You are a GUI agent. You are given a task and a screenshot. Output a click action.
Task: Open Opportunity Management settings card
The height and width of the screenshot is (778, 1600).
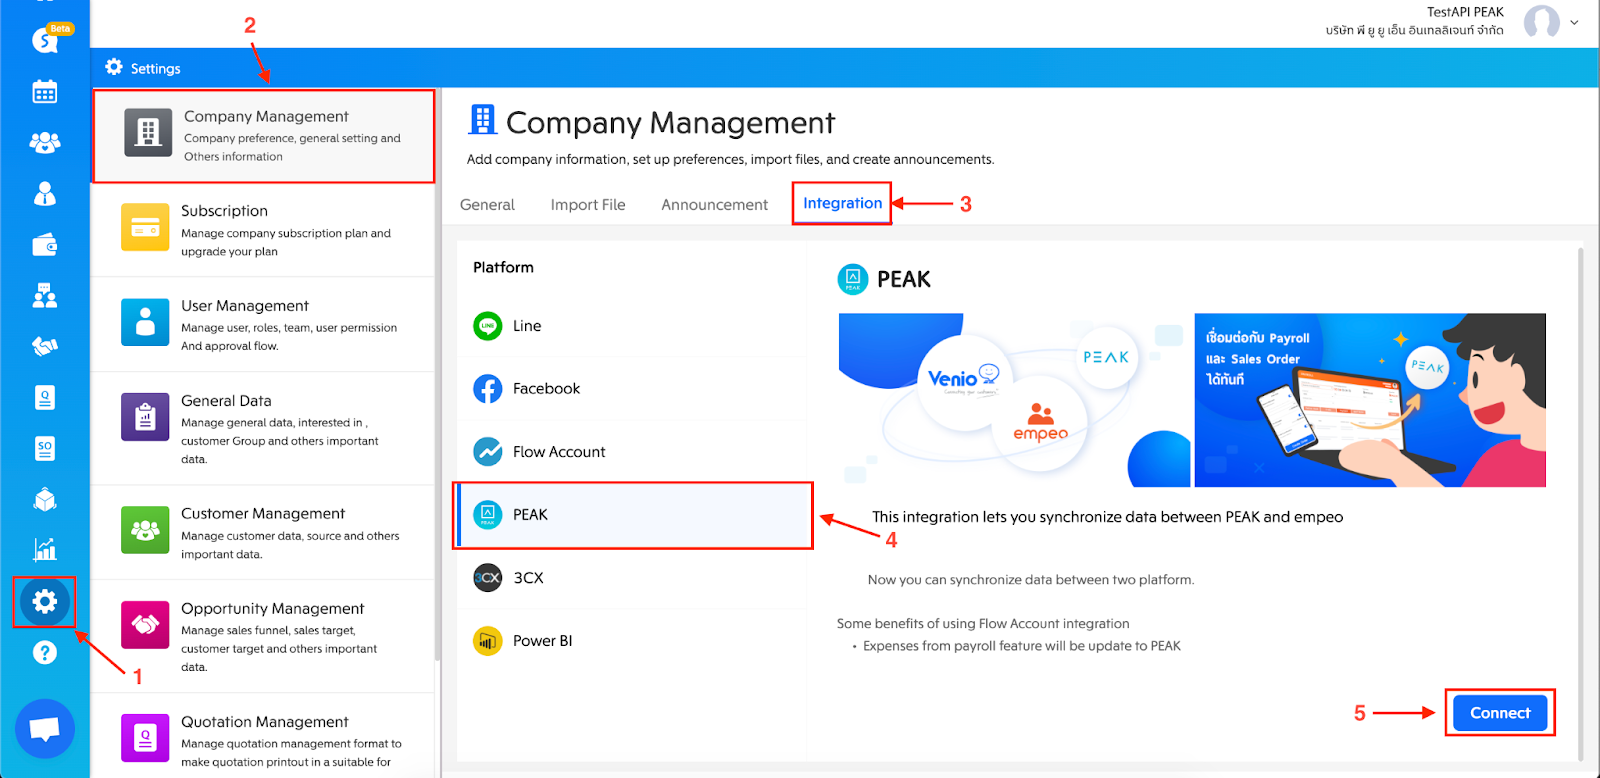[264, 637]
